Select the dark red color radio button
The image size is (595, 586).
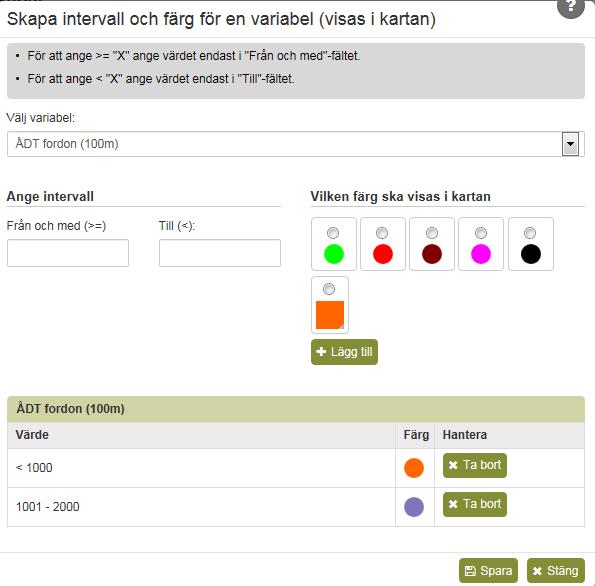431,232
